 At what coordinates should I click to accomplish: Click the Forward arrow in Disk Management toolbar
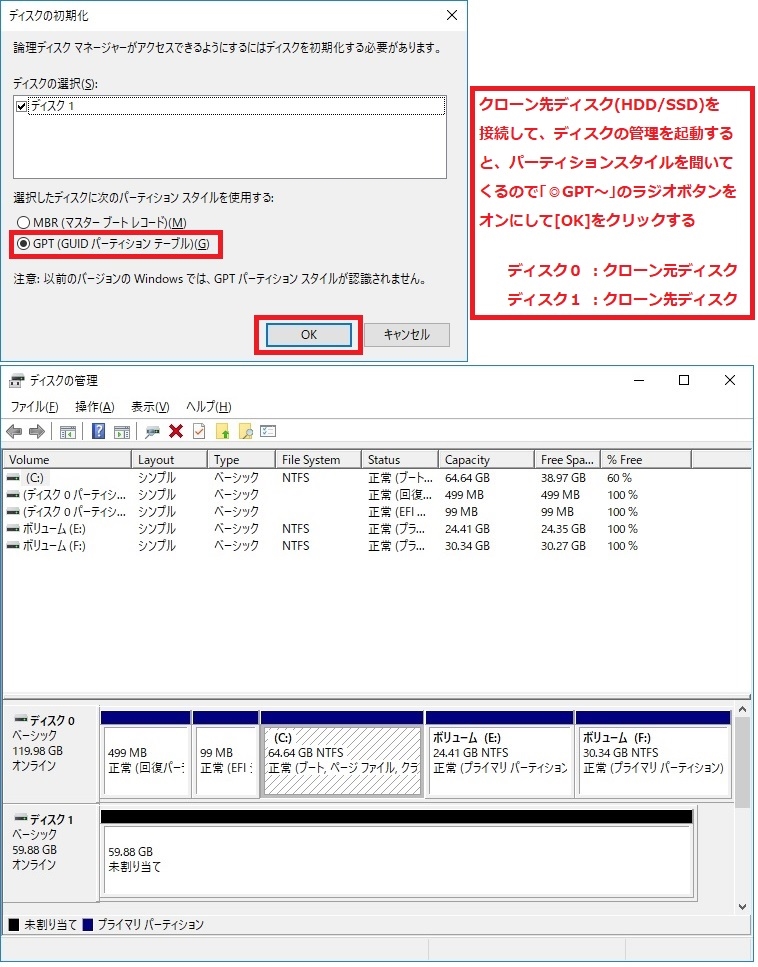point(37,432)
